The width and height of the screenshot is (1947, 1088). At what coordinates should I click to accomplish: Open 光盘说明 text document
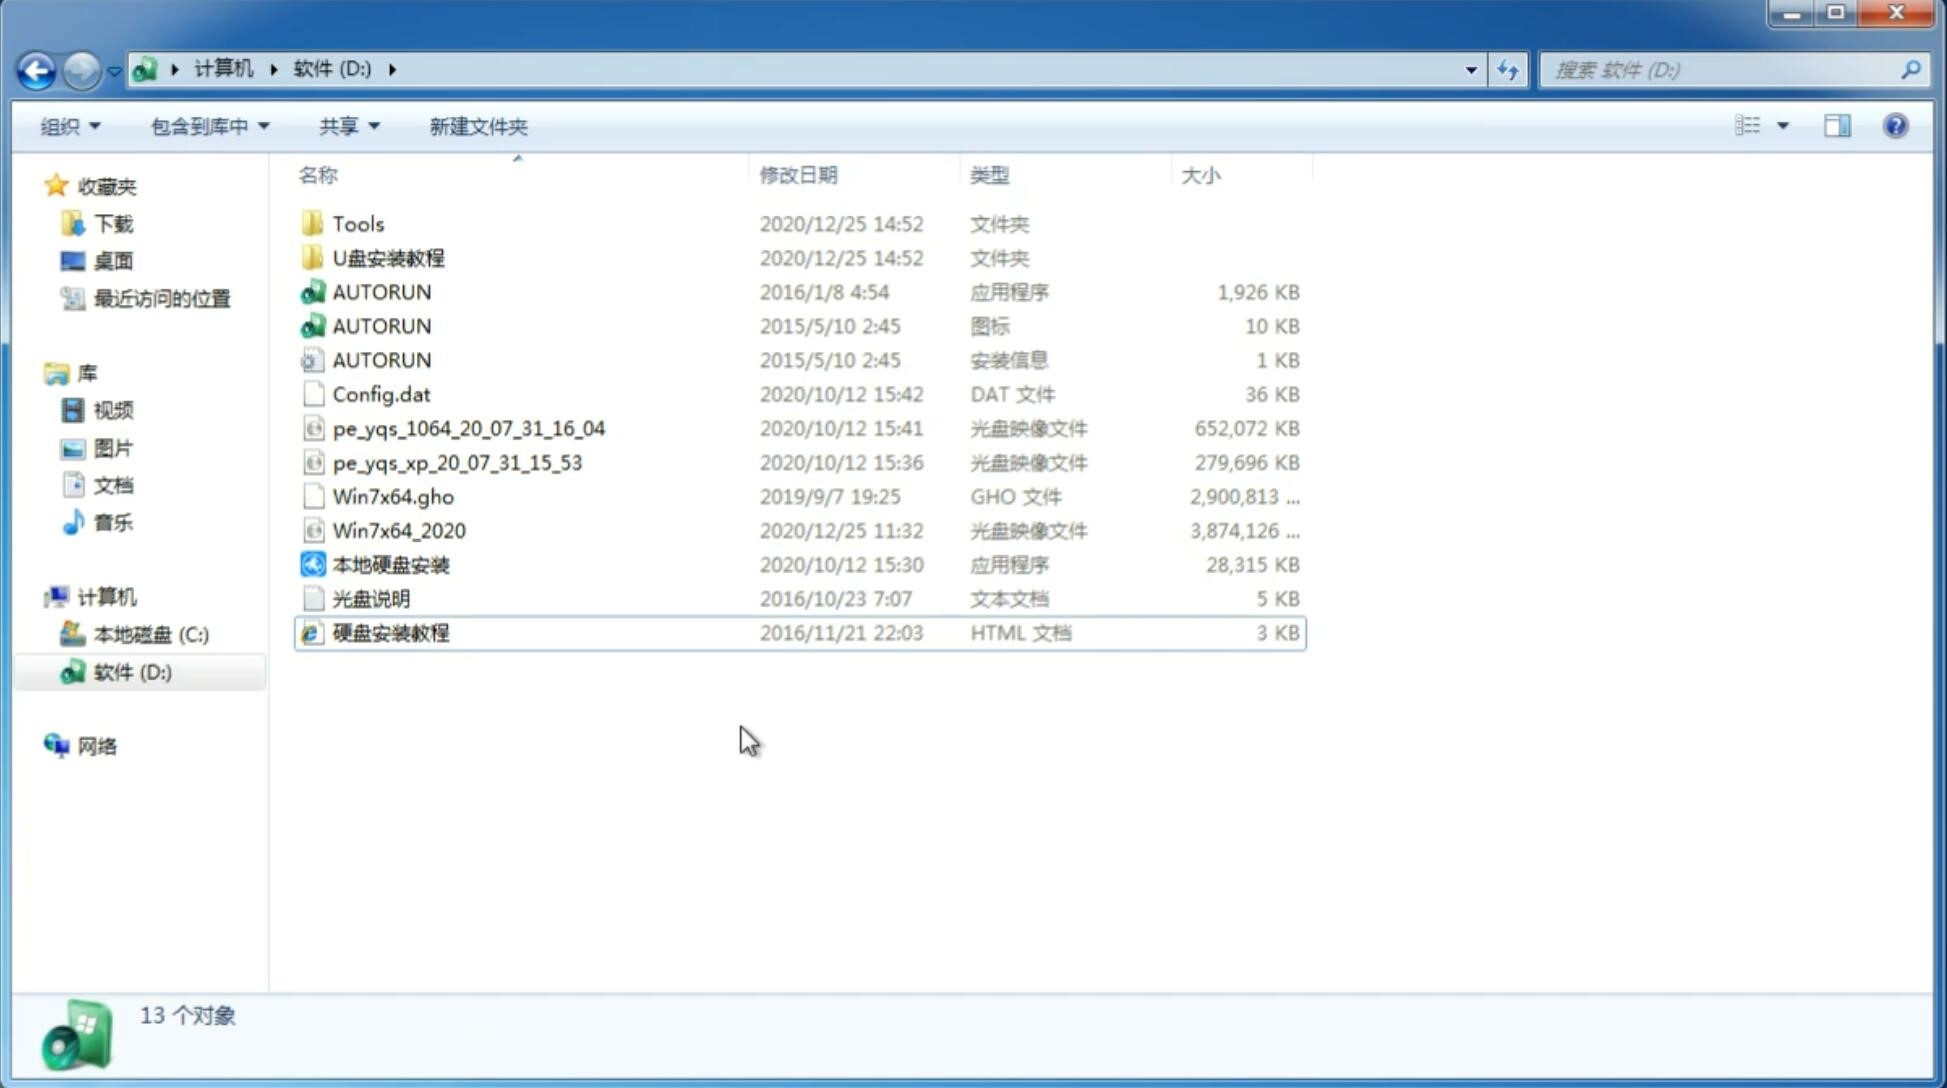click(x=372, y=597)
